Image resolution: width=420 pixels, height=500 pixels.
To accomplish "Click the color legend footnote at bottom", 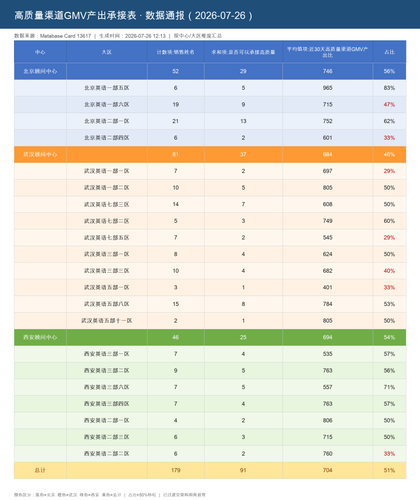I will pos(110,495).
